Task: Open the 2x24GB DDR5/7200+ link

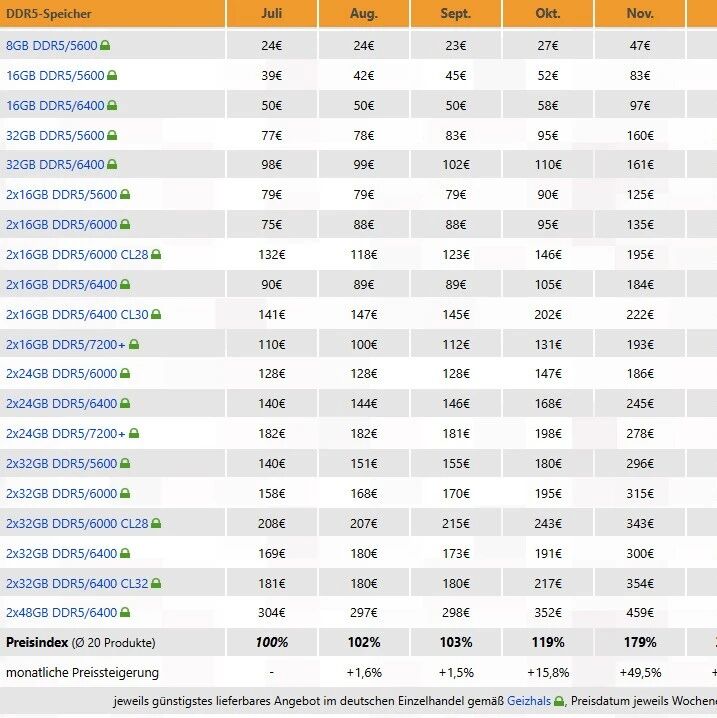Action: (65, 433)
